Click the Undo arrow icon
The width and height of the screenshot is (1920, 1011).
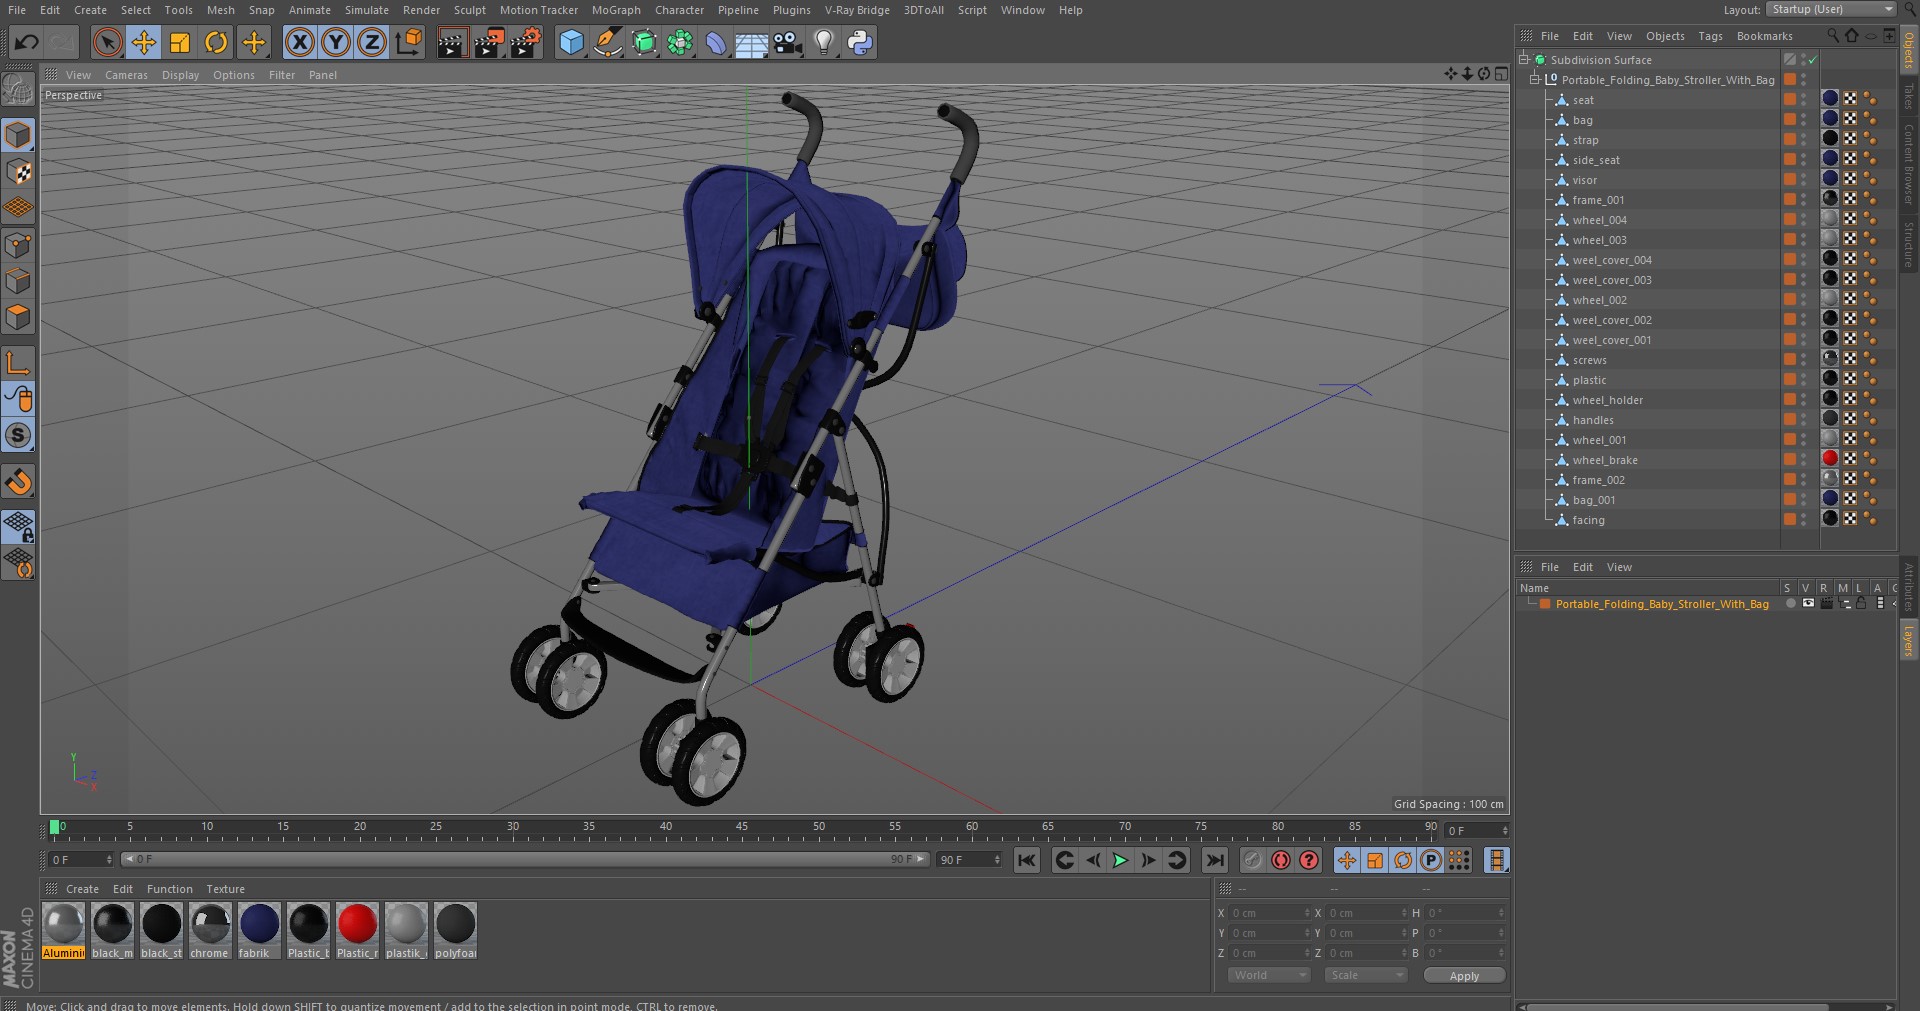(x=27, y=42)
